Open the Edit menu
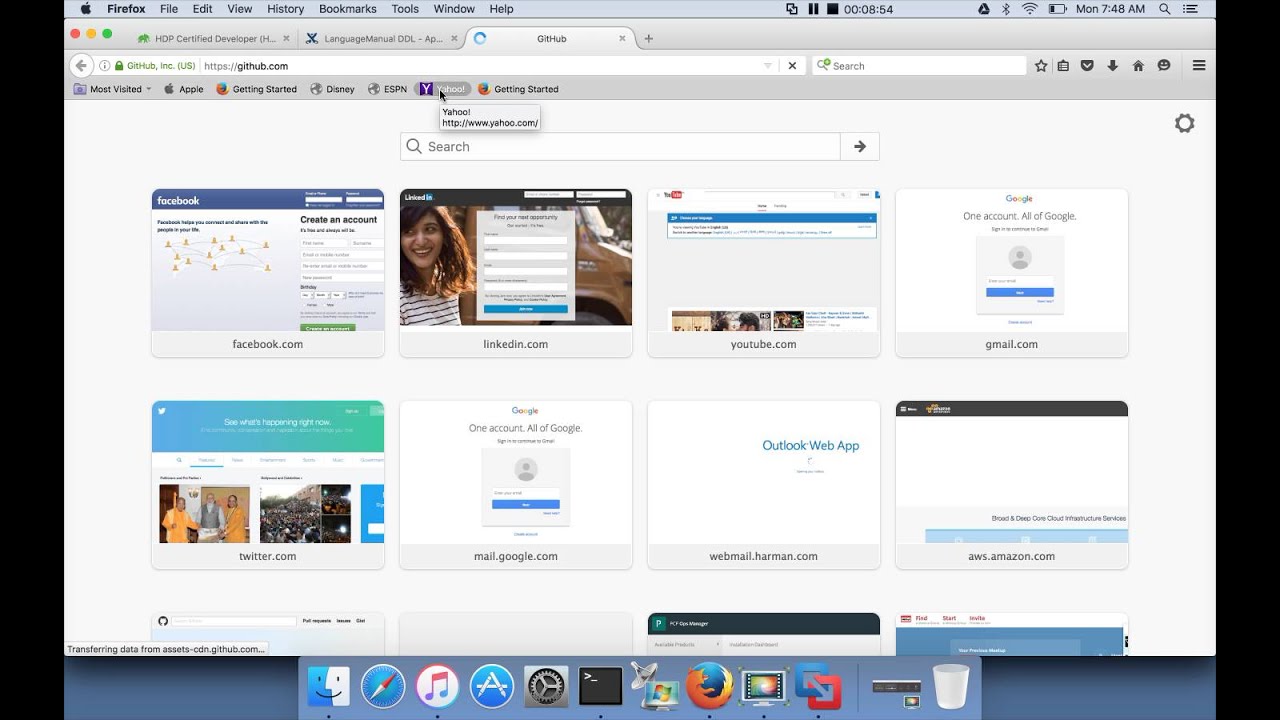The image size is (1280, 720). [203, 9]
